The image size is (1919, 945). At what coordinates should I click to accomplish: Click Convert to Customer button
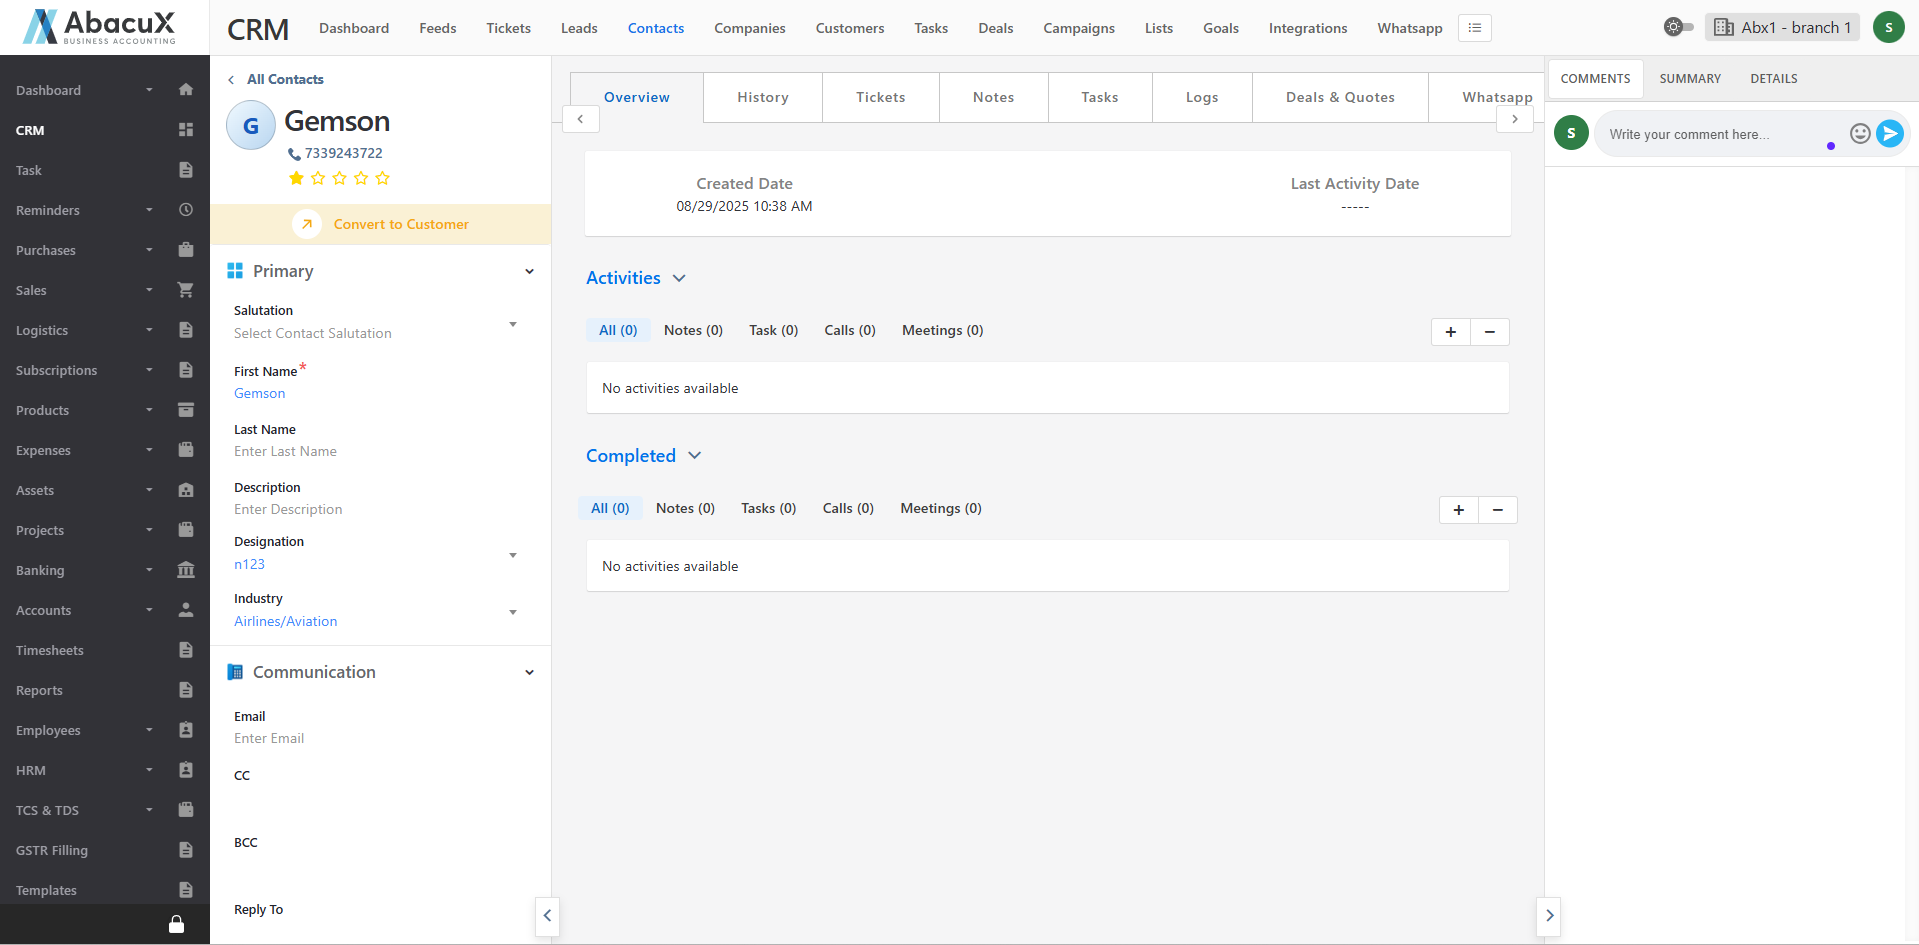[400, 224]
